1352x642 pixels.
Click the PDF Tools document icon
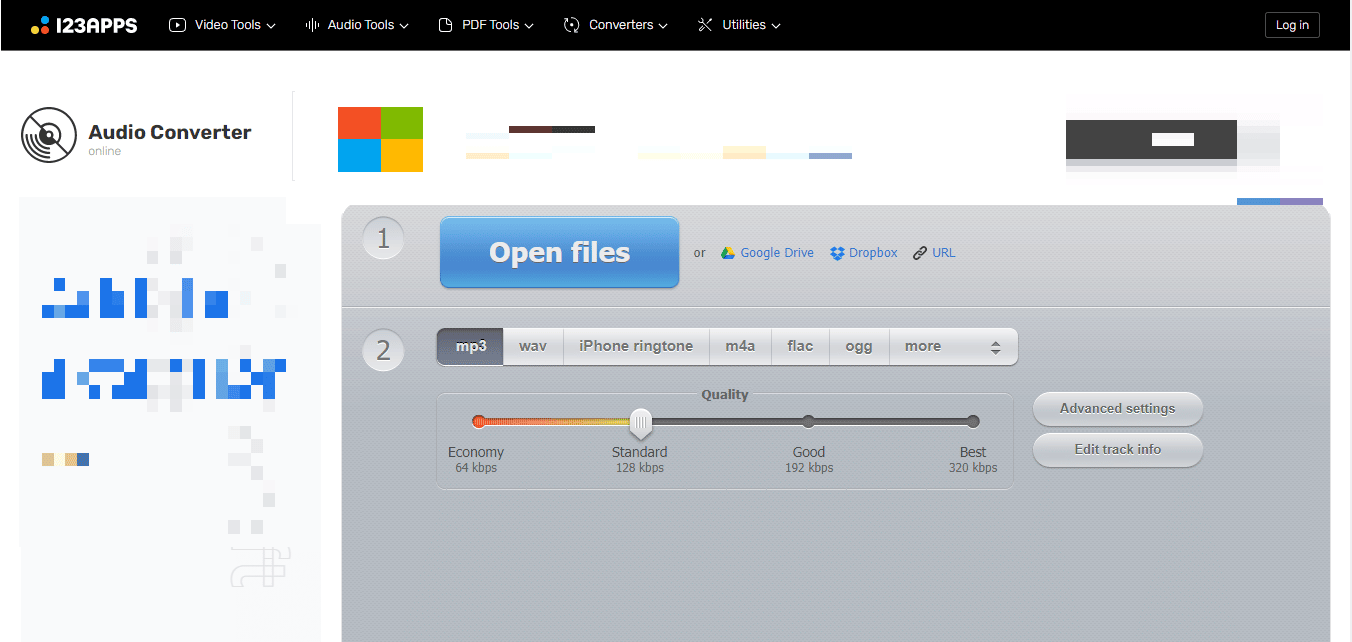coord(446,25)
